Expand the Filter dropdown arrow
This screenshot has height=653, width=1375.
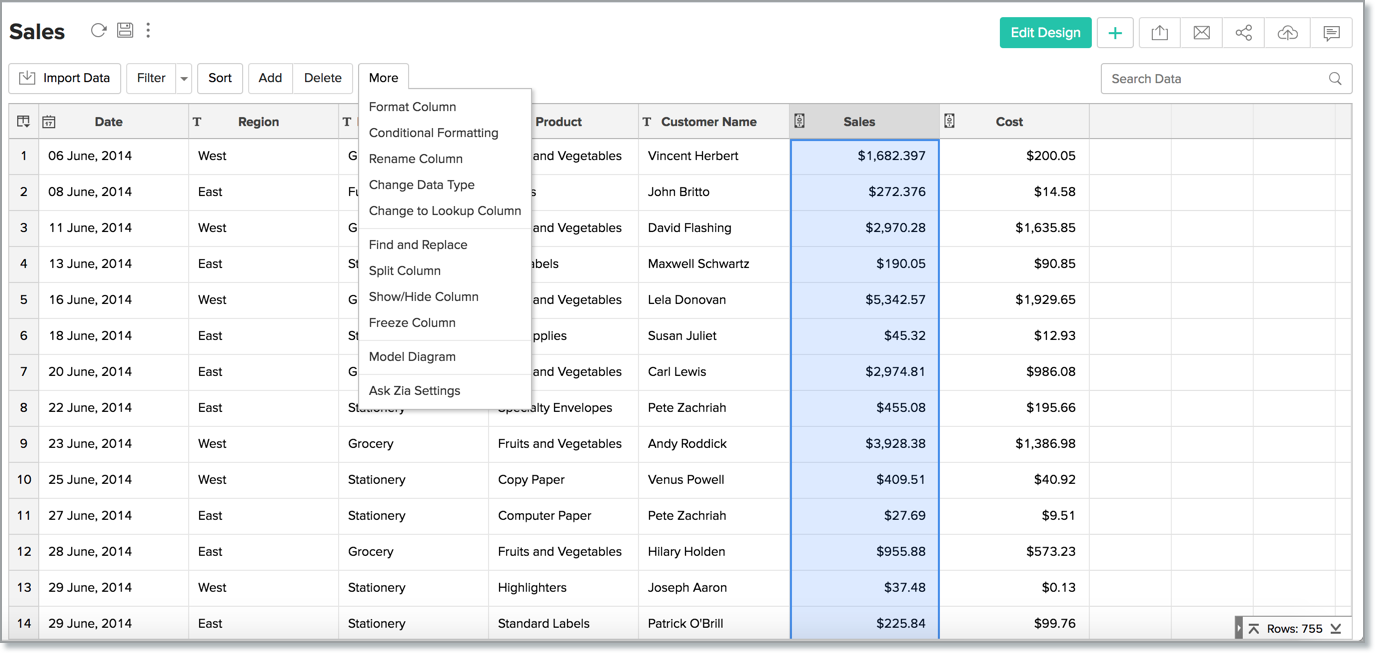(183, 78)
